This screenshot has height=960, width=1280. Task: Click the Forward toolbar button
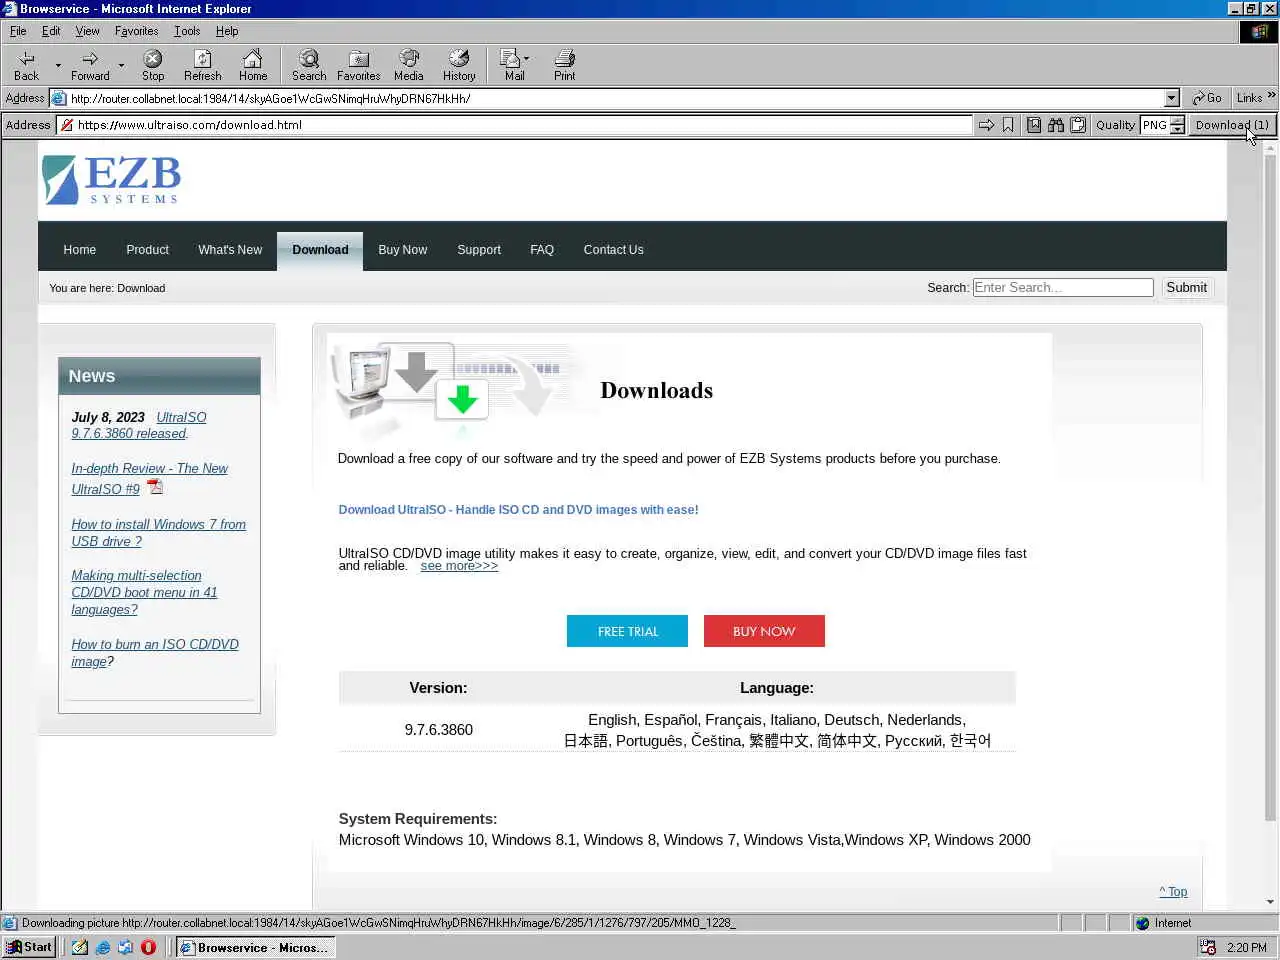pyautogui.click(x=90, y=66)
